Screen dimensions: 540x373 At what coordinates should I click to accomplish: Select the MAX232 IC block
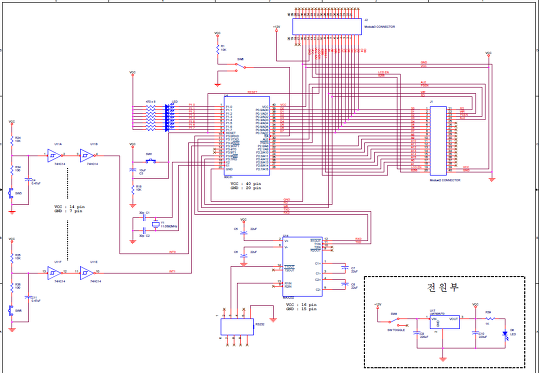(x=302, y=266)
